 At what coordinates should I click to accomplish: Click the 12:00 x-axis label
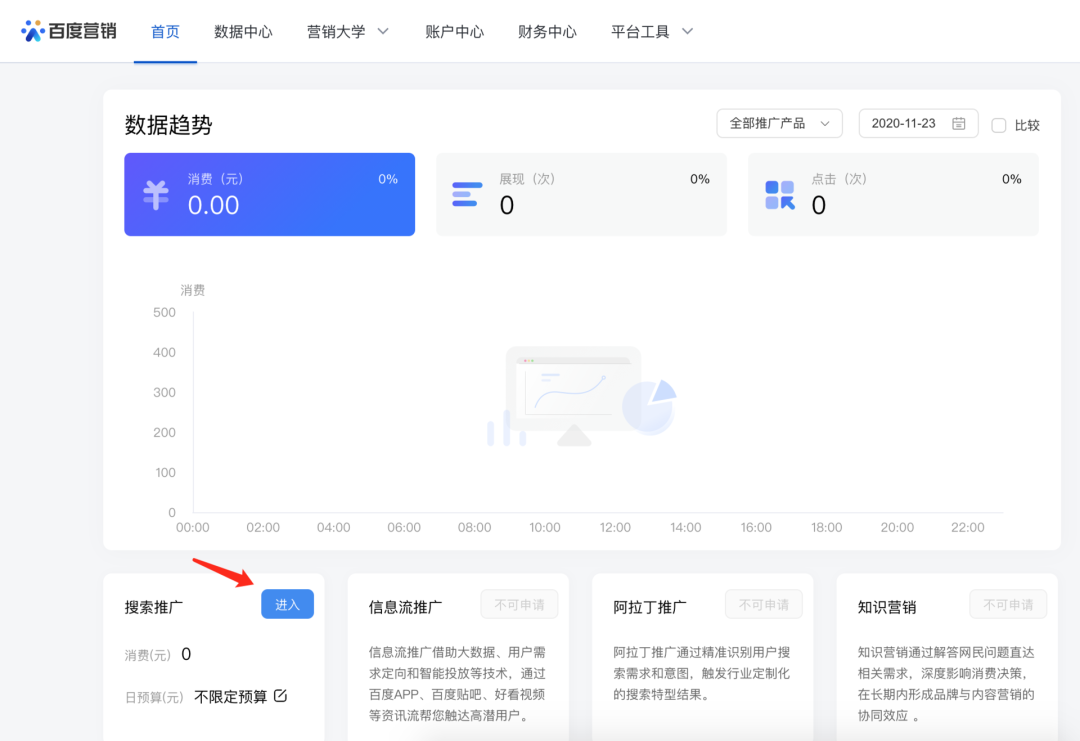point(615,528)
